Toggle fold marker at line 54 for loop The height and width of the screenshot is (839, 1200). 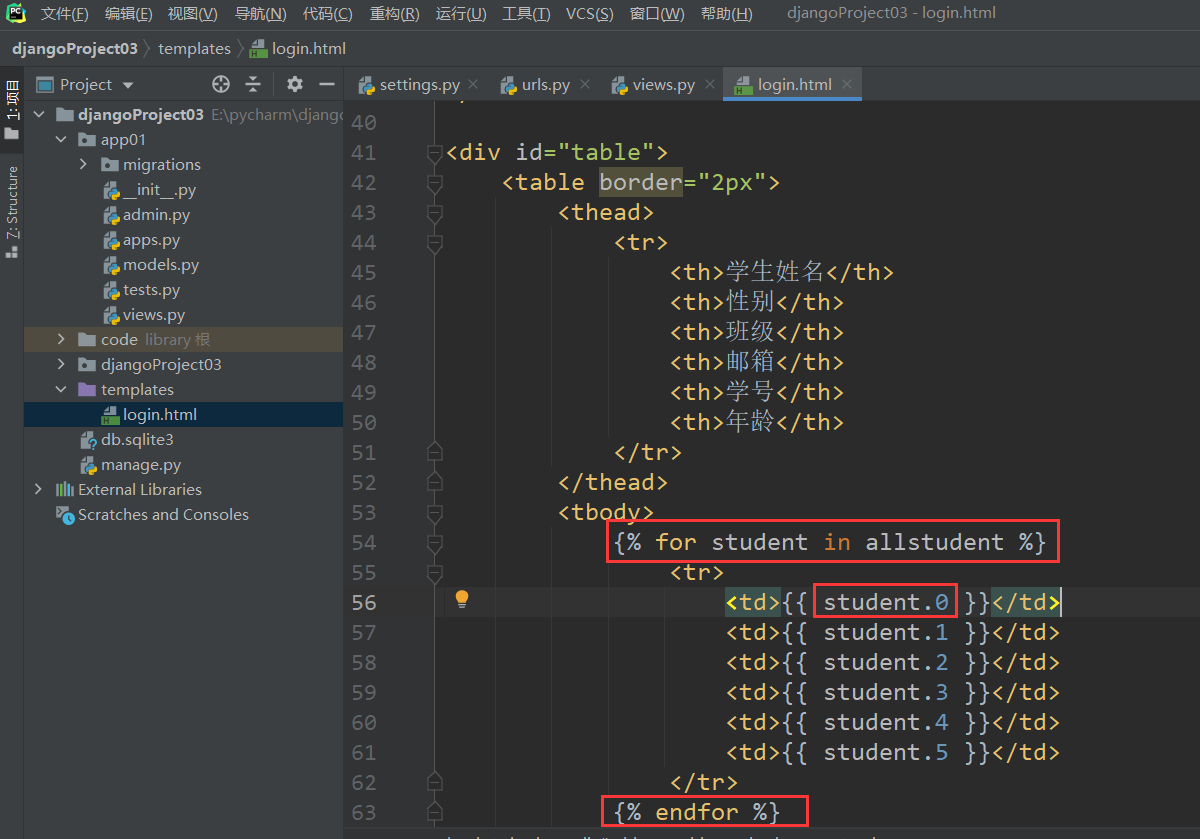tap(434, 543)
